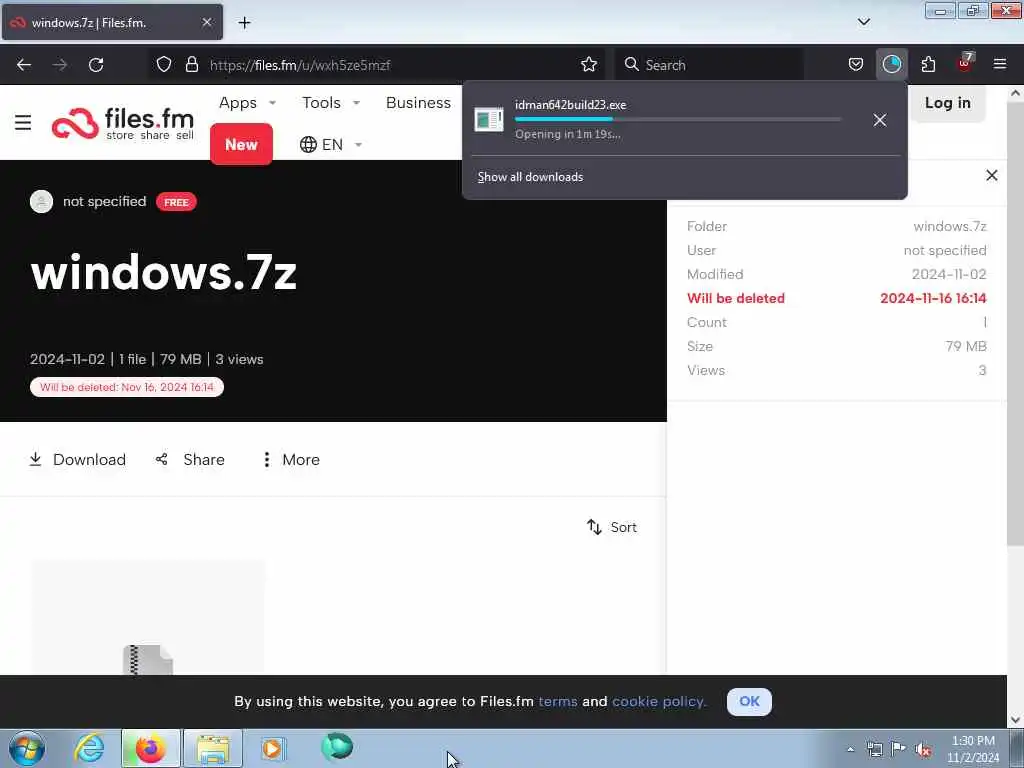The width and height of the screenshot is (1024, 768).
Task: Click the download progress bar
Action: 677,120
